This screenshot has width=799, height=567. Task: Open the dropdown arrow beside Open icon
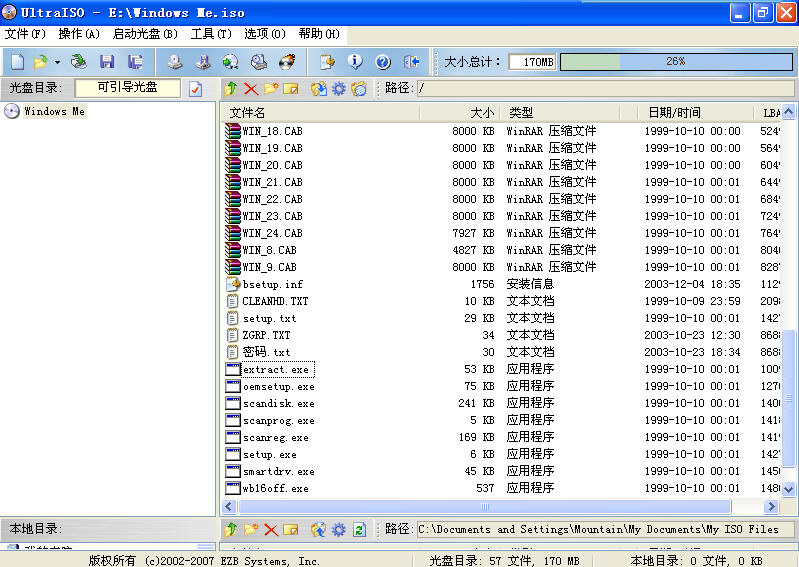(57, 62)
